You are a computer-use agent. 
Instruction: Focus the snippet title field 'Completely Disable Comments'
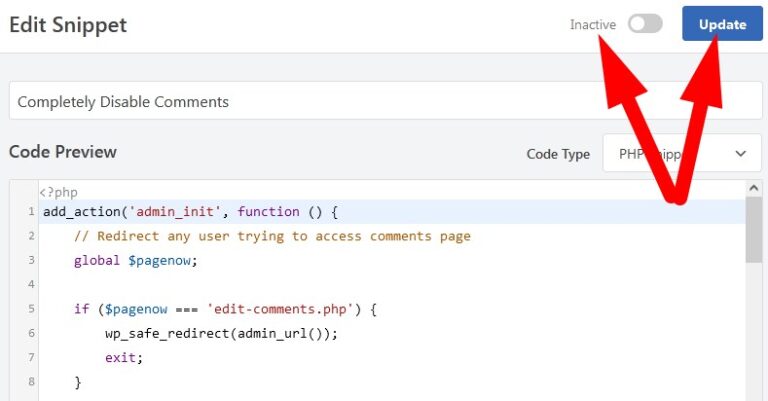click(385, 102)
